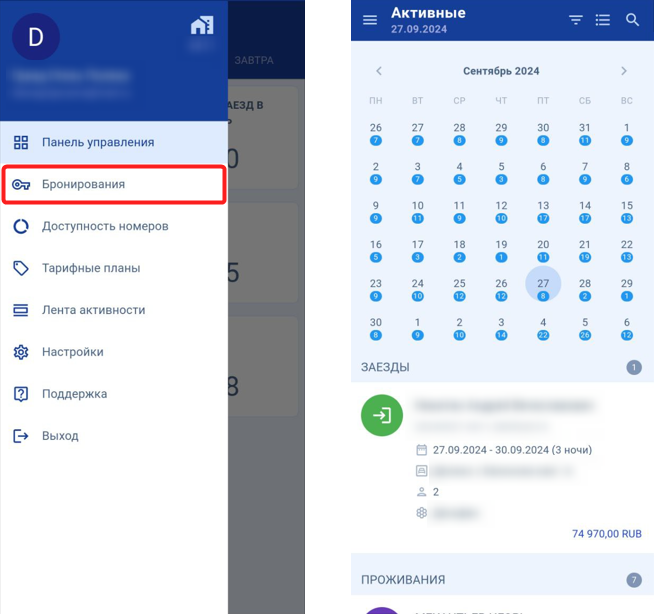Click the Активные header title
The height and width of the screenshot is (614, 654).
[x=428, y=13]
